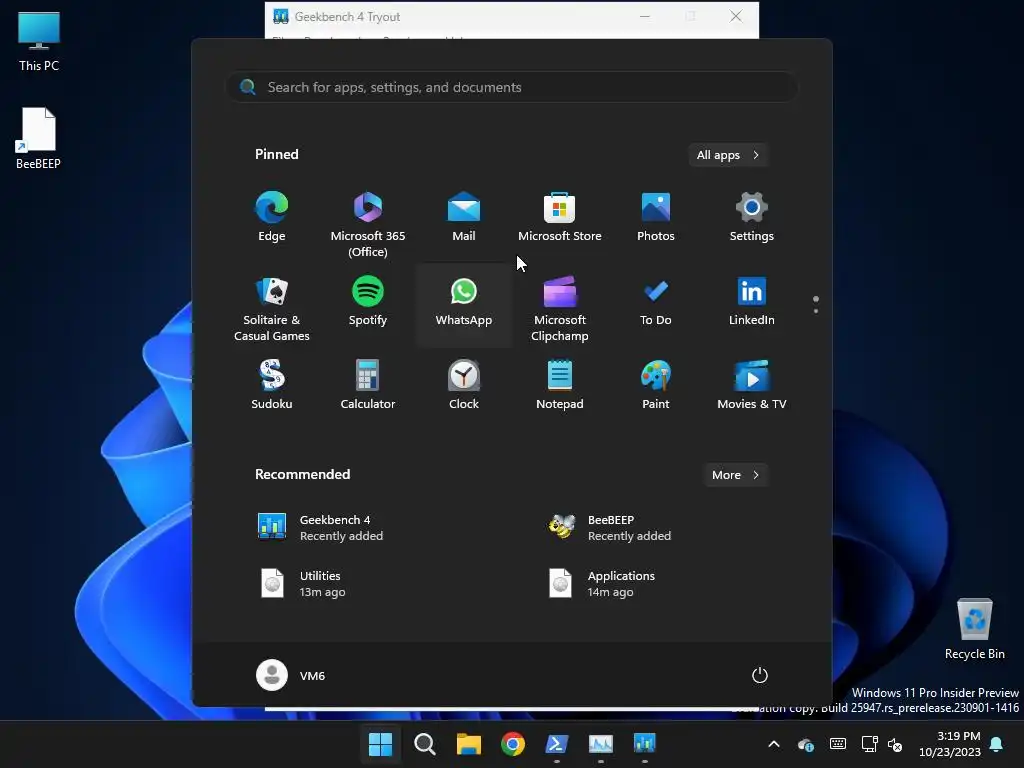Screen dimensions: 1024x768
Task: Select the This PC desktop icon
Action: click(x=39, y=41)
